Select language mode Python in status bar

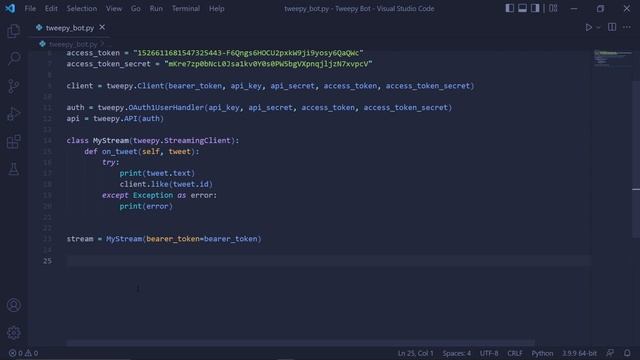coord(542,353)
